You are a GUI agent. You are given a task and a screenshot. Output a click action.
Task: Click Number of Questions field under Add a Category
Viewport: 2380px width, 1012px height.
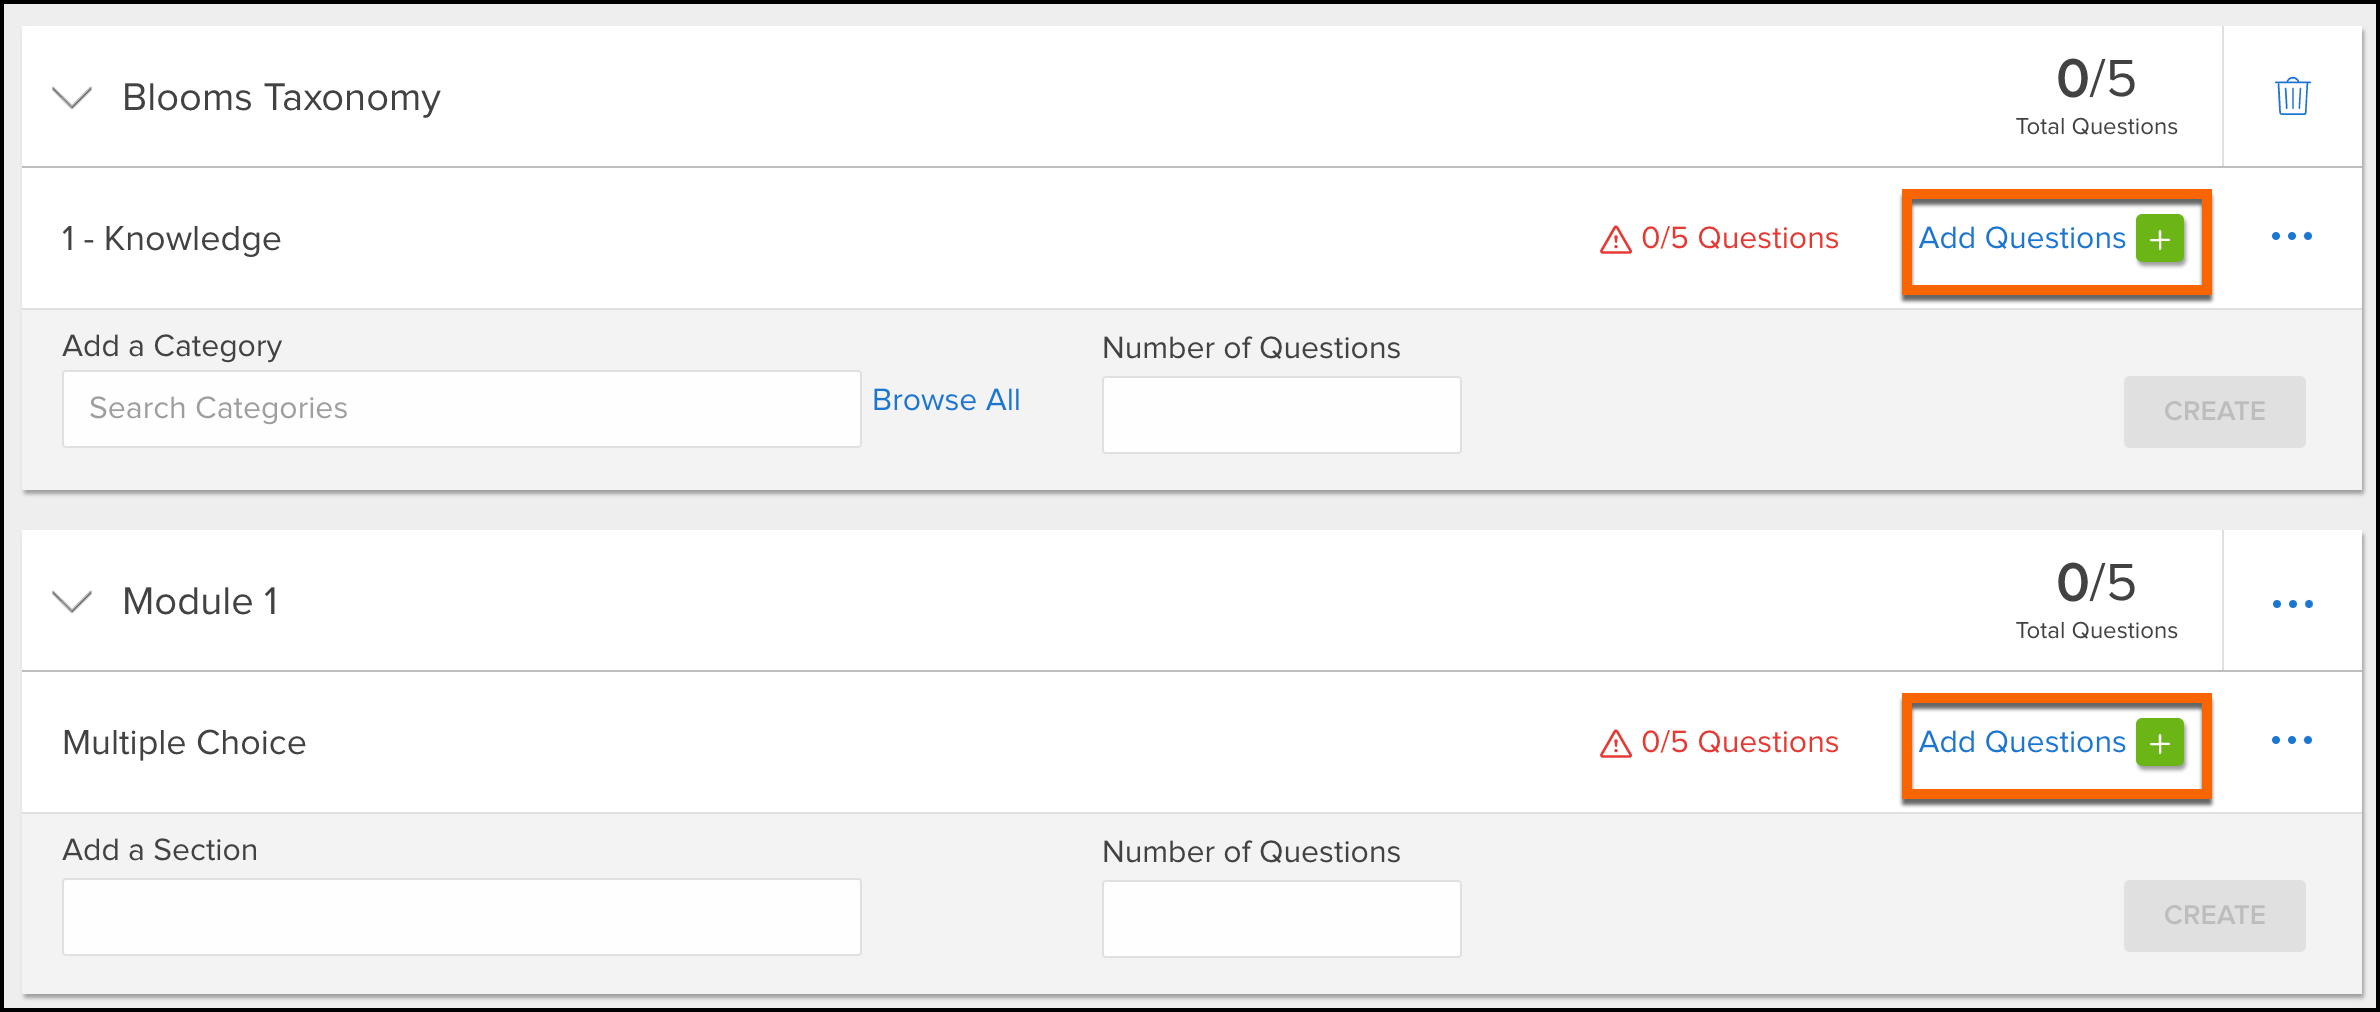1281,415
